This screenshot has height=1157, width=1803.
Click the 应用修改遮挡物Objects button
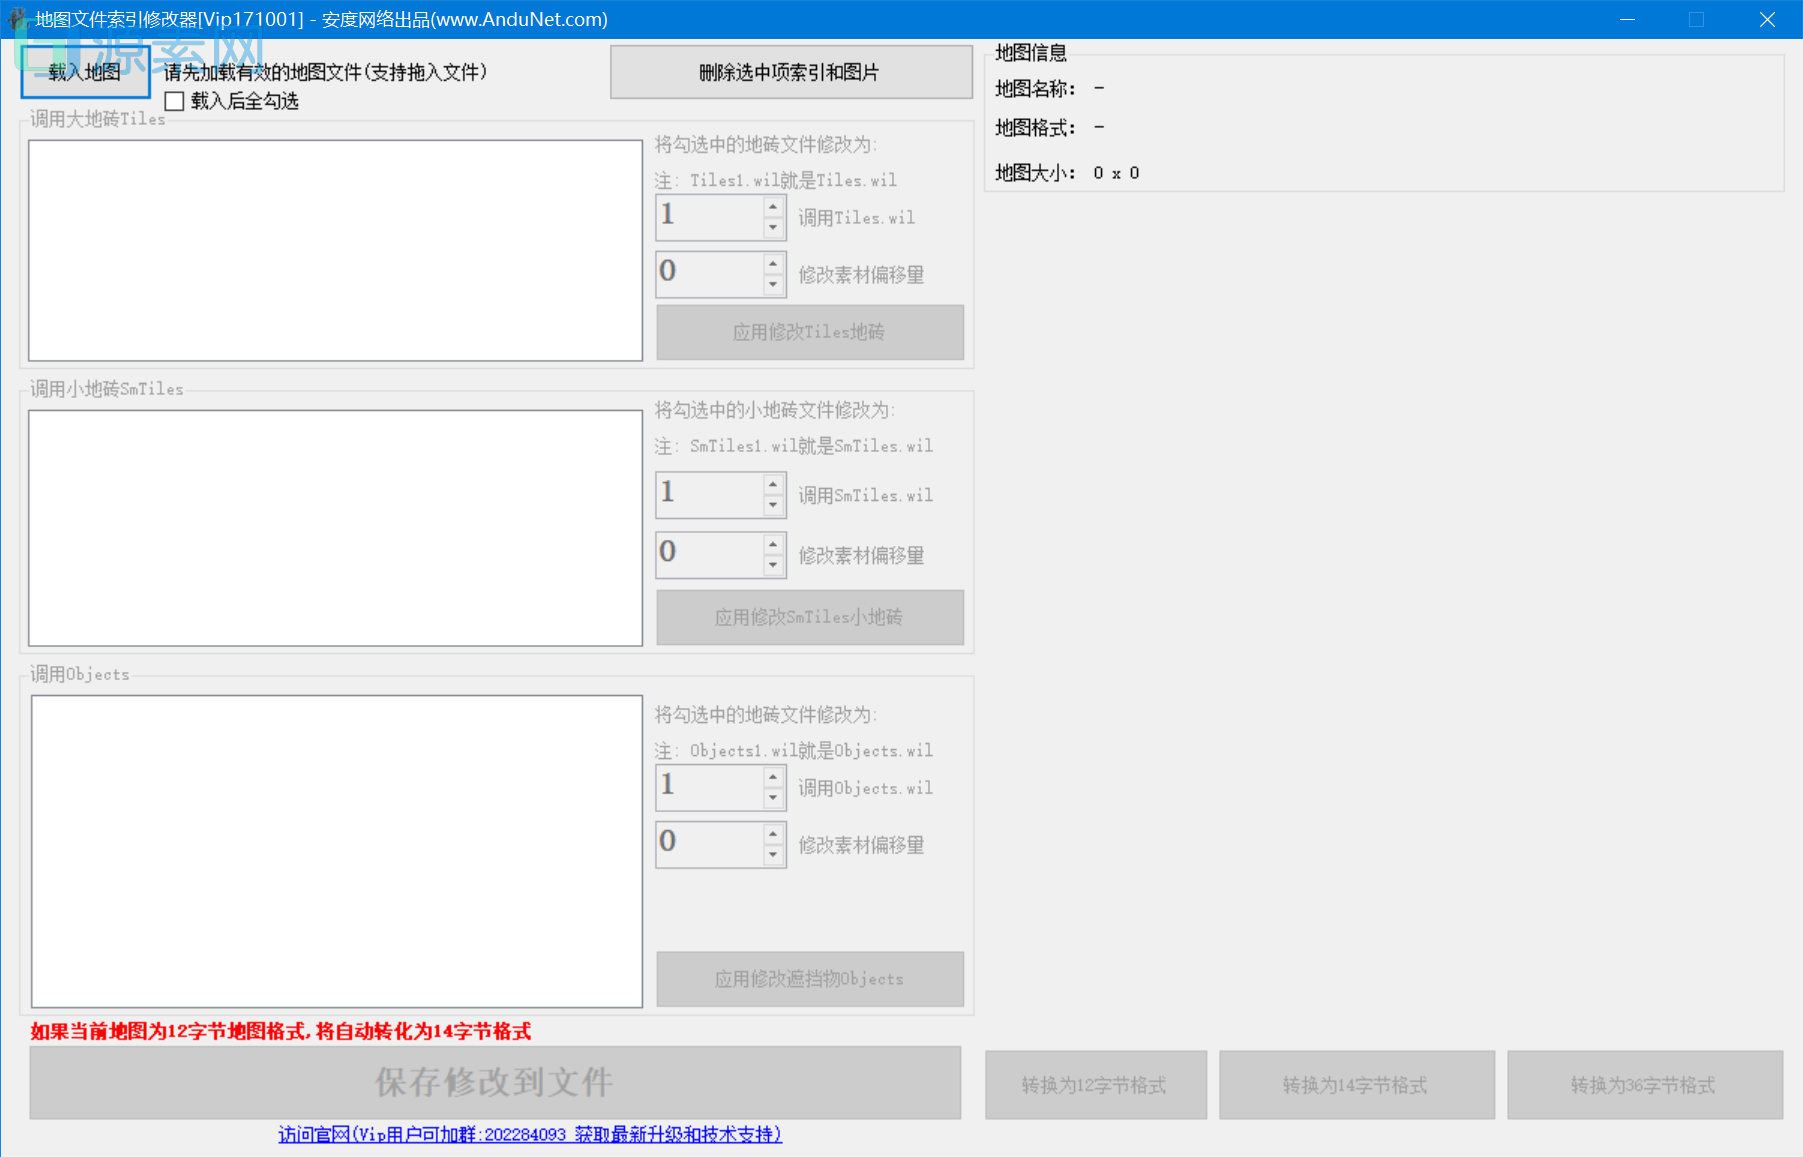pos(809,979)
